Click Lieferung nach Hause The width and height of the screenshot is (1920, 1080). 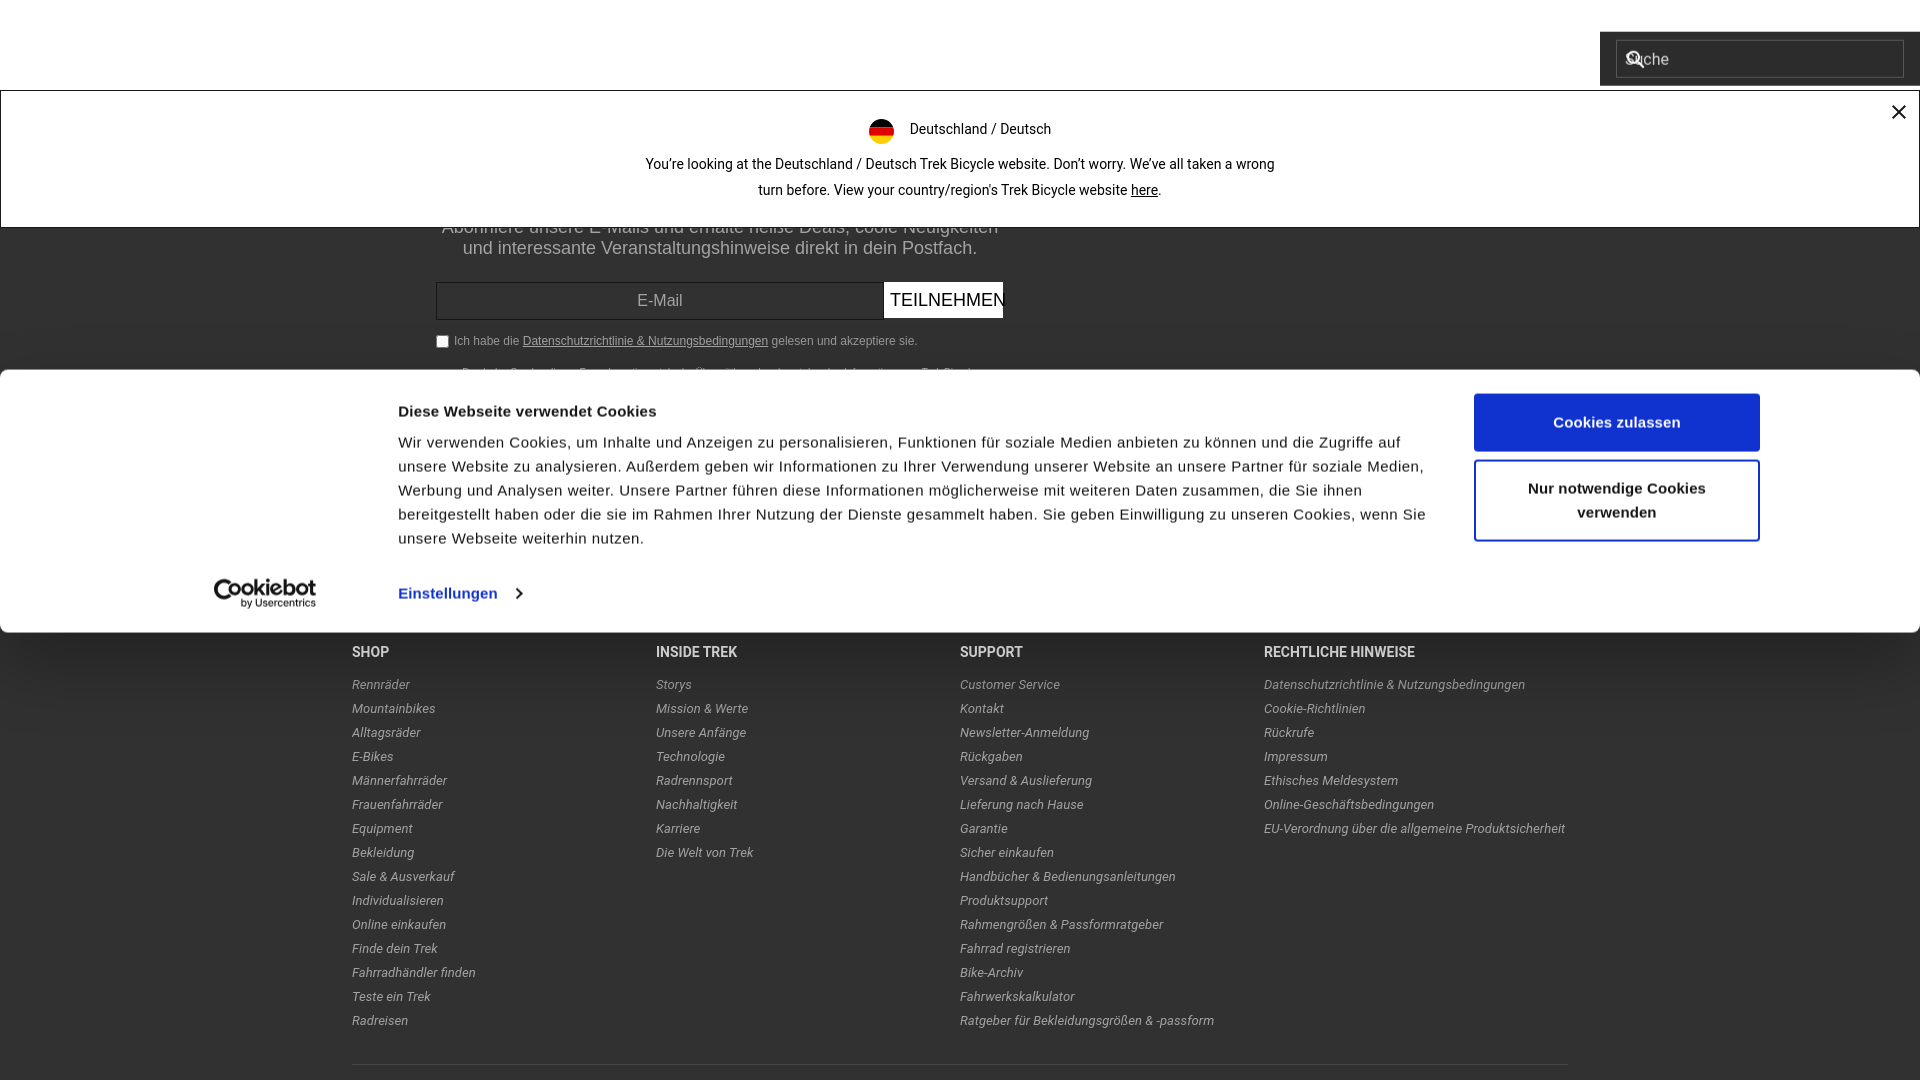click(1021, 805)
